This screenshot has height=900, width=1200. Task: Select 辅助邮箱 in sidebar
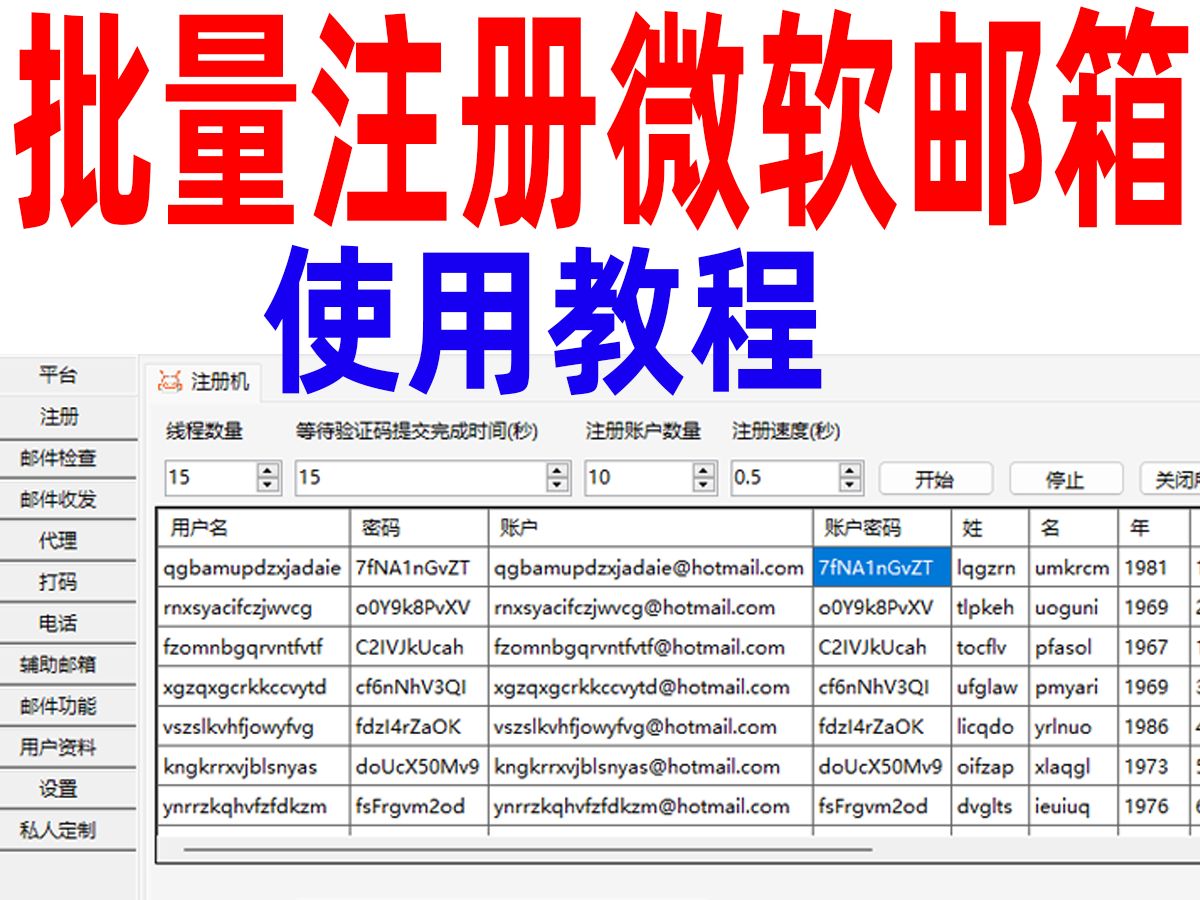[58, 665]
